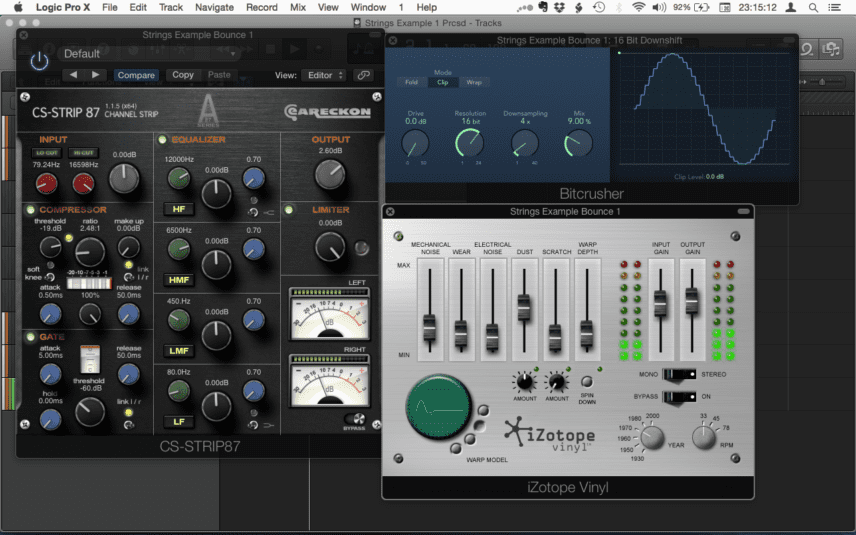Click the Spin Down button in Vinyl
The width and height of the screenshot is (856, 535).
(586, 381)
